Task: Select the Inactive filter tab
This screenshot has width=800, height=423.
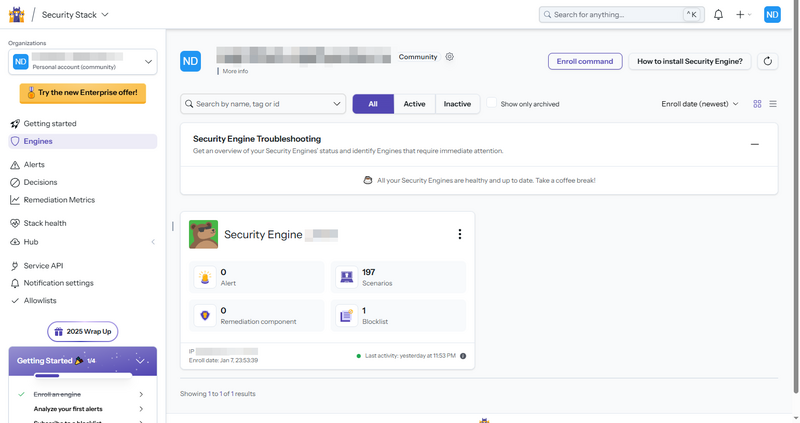Action: click(457, 104)
